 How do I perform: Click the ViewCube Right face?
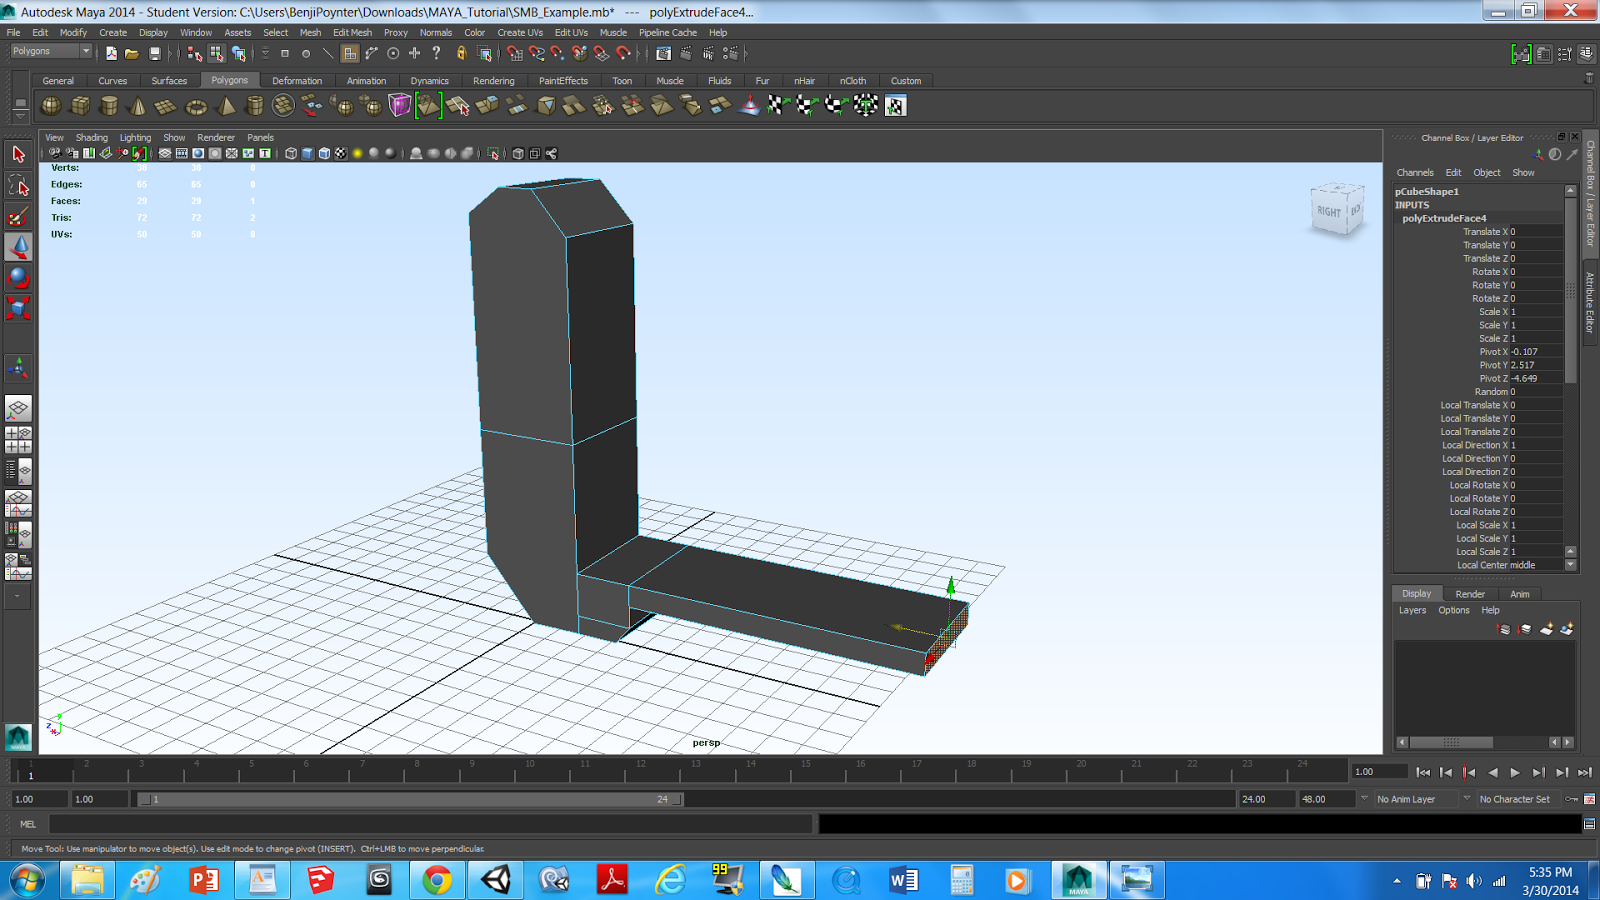coord(1329,211)
